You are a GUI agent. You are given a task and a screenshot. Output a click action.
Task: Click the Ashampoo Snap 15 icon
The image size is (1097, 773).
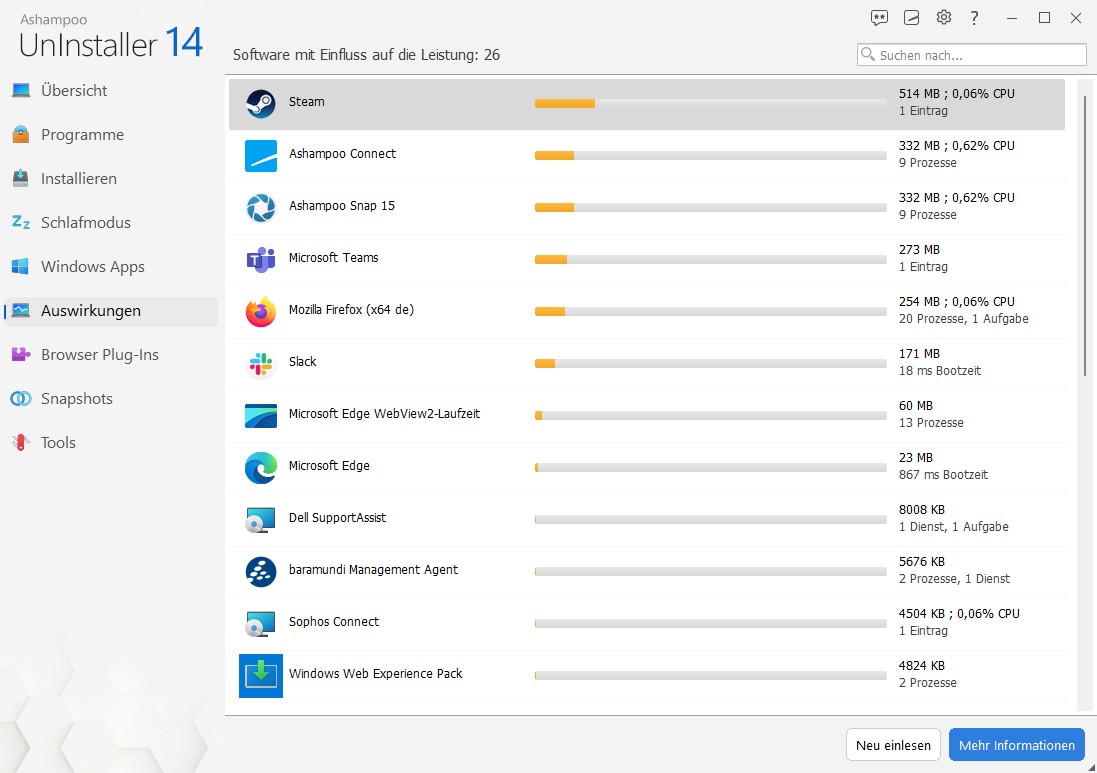pos(261,208)
